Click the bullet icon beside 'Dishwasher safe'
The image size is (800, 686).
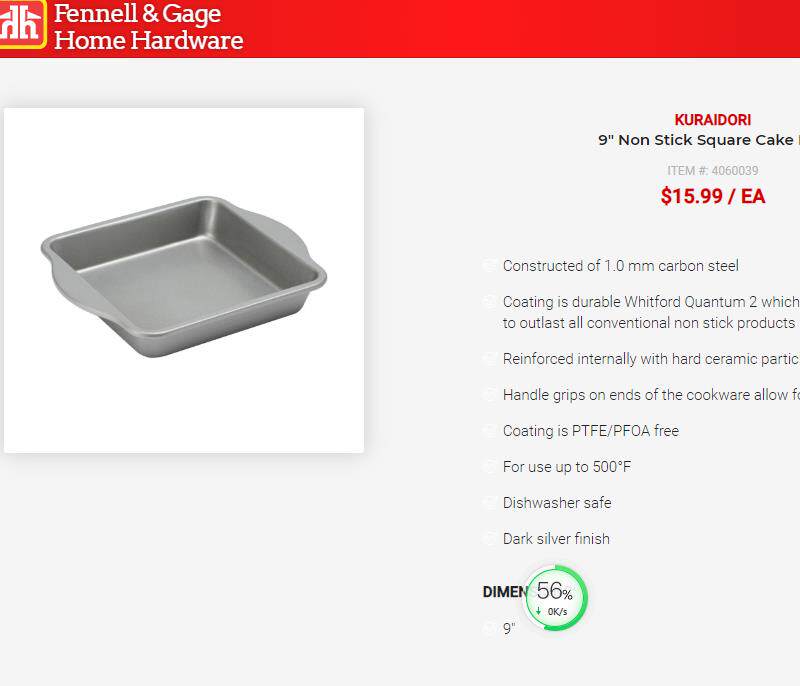pyautogui.click(x=489, y=503)
